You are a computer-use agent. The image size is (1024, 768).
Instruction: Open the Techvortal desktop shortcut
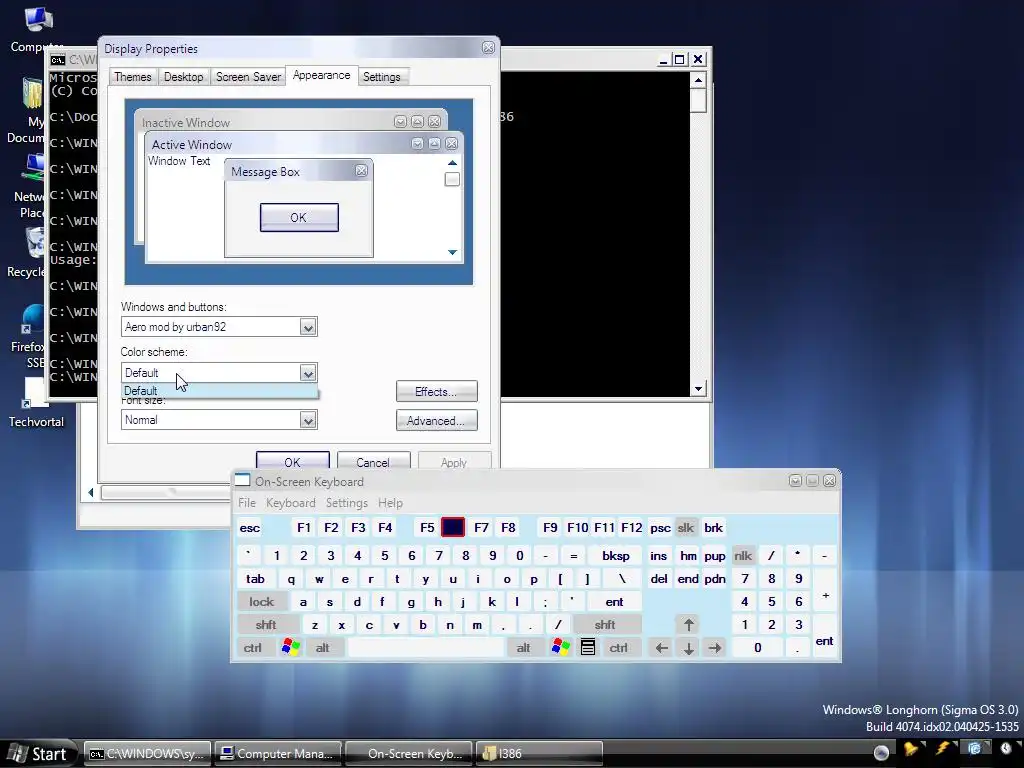pyautogui.click(x=36, y=405)
